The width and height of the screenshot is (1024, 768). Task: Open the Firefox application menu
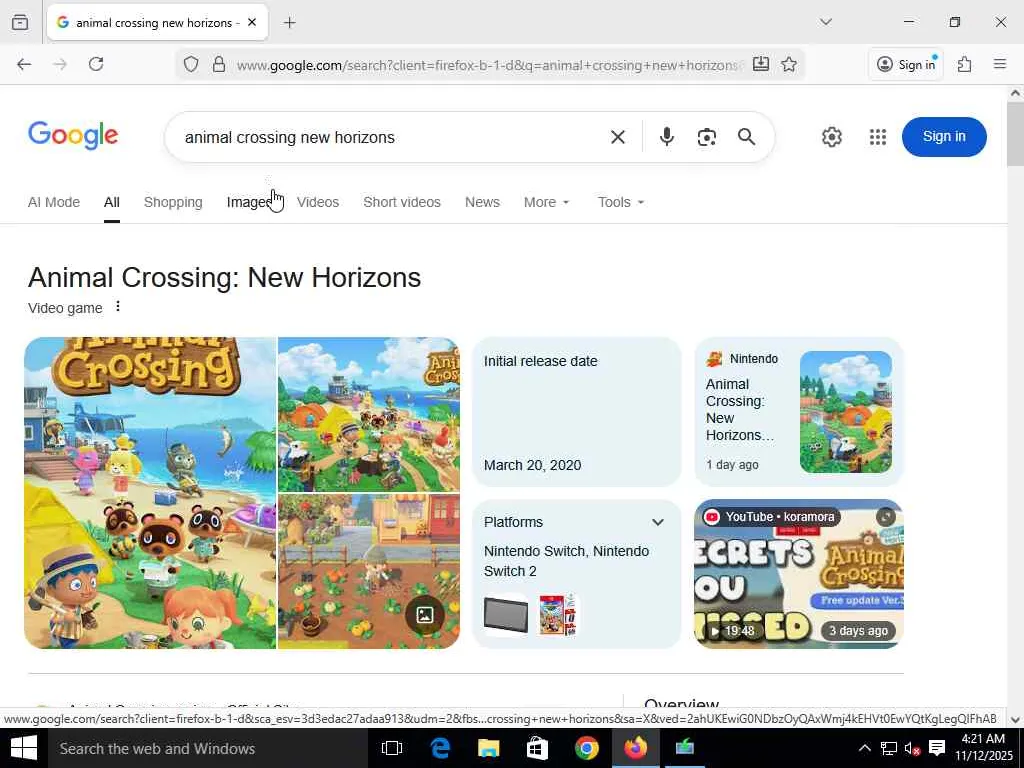pyautogui.click(x=1000, y=64)
